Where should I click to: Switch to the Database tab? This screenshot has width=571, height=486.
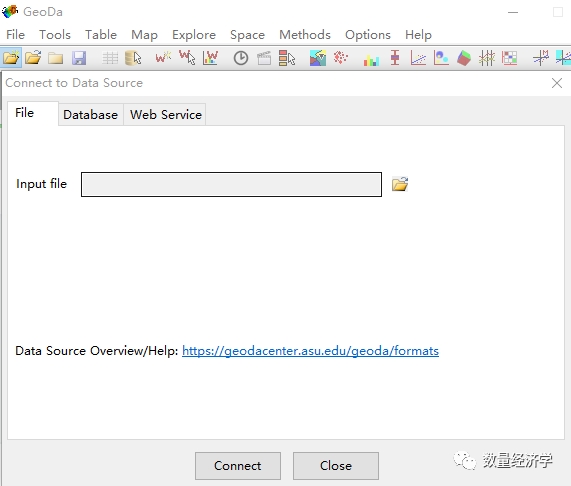[90, 115]
